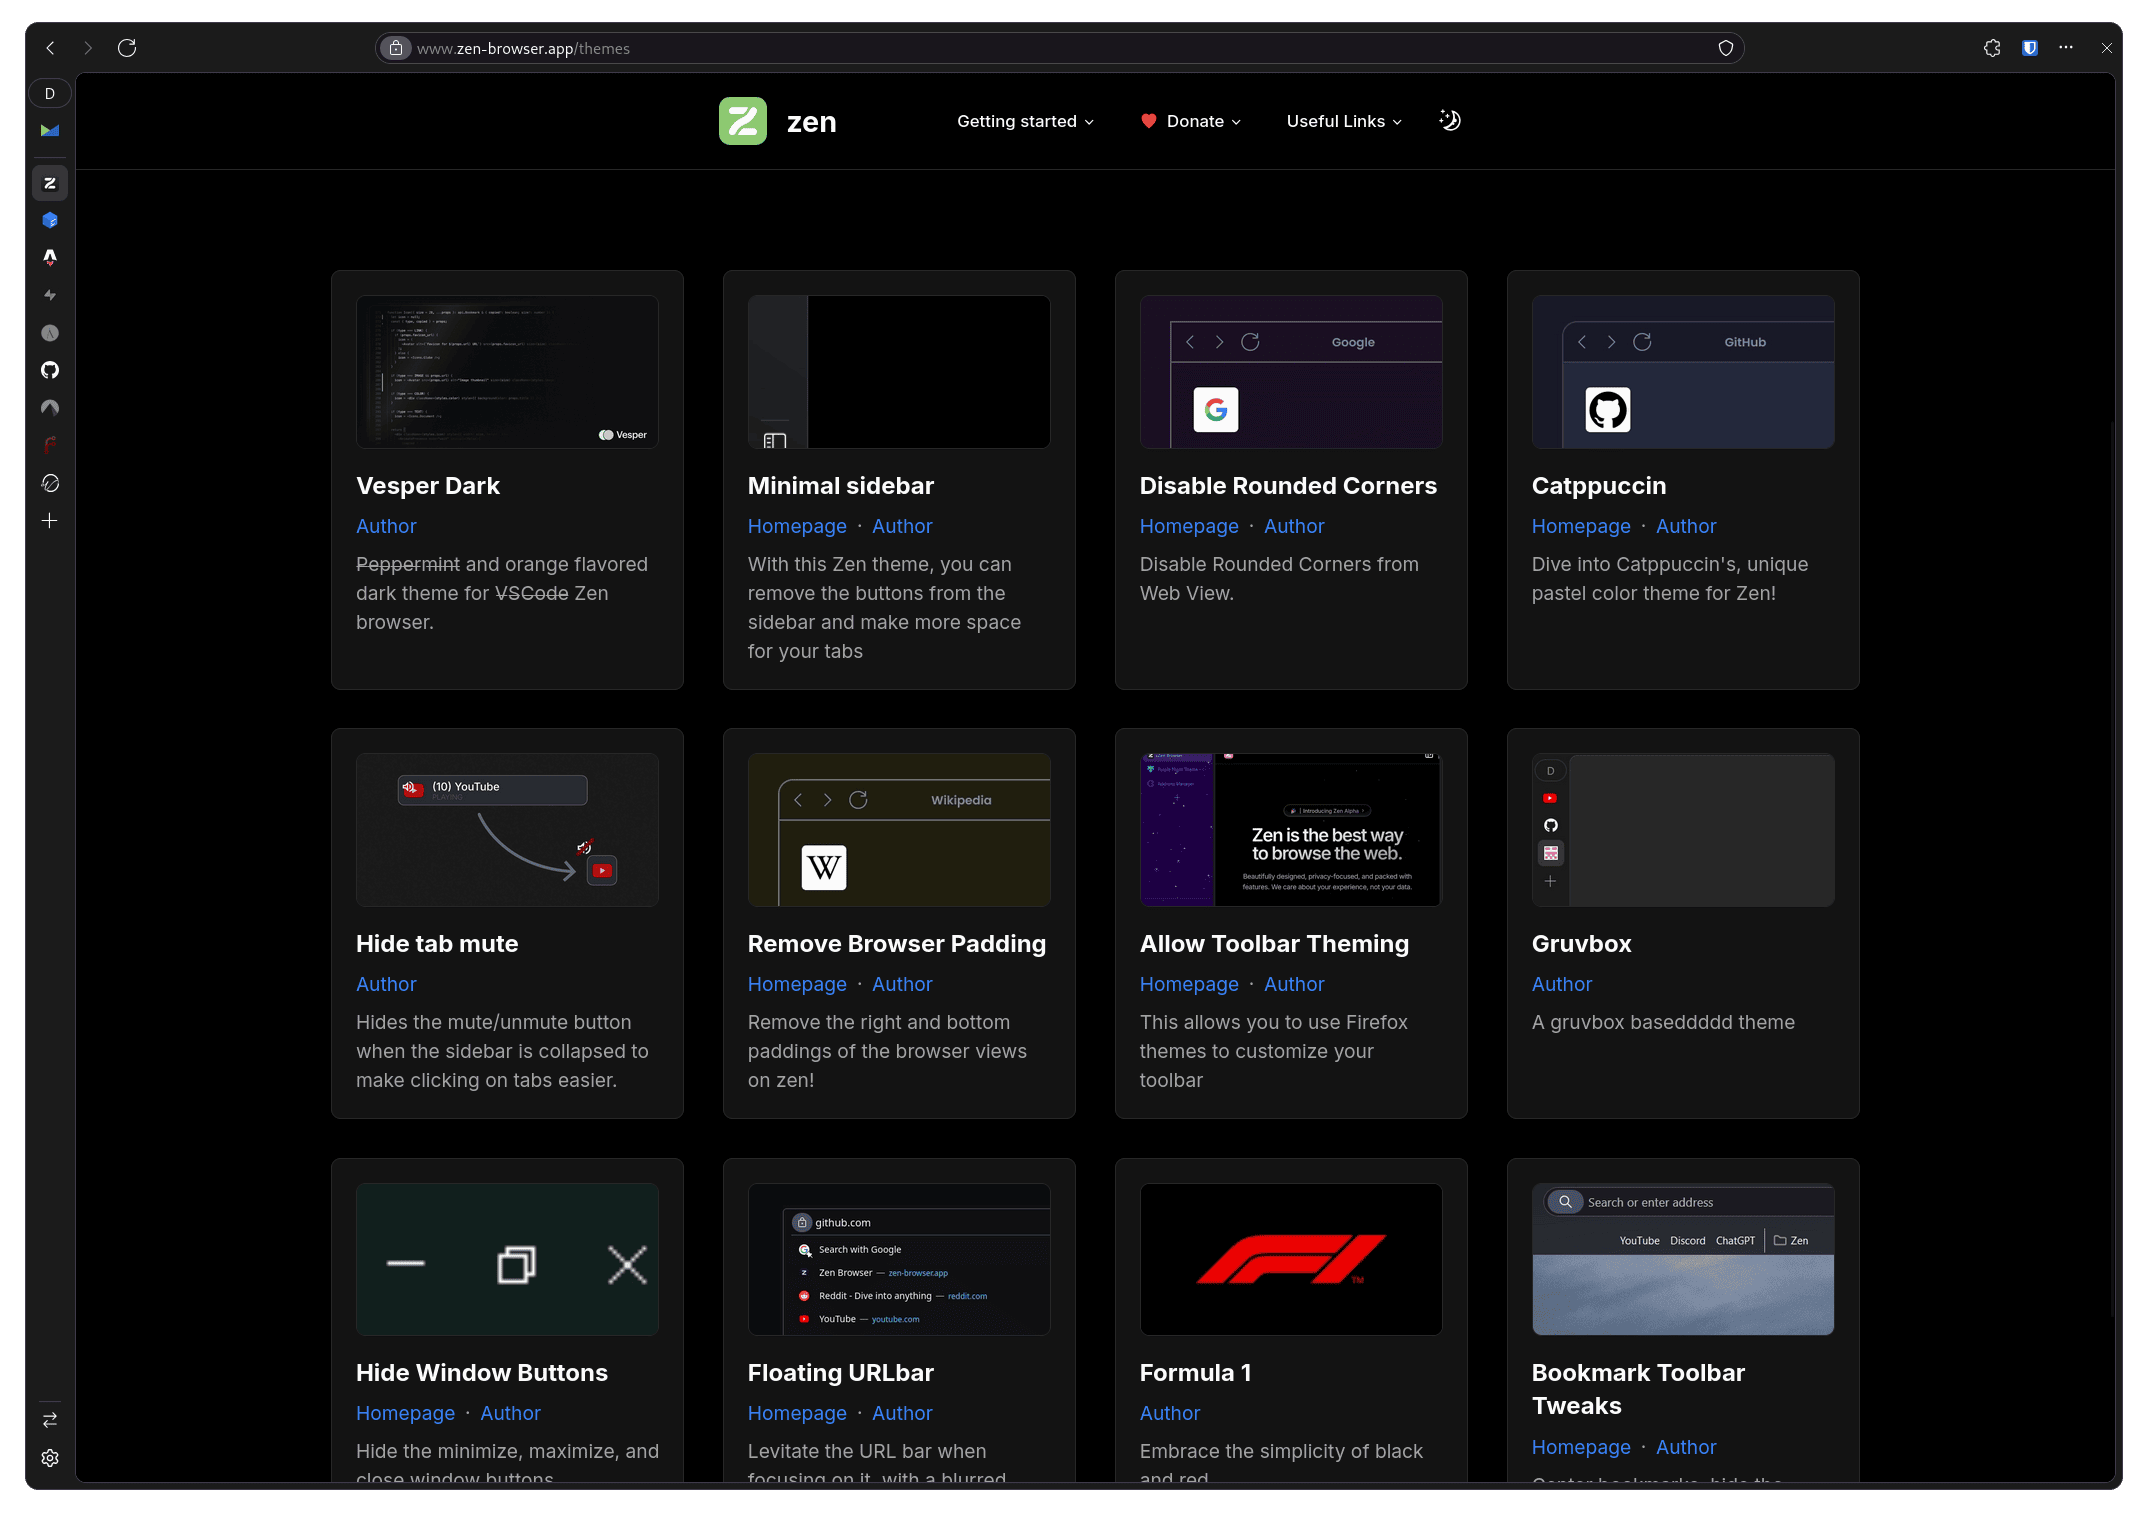Expand the Useful Links menu

(1343, 121)
